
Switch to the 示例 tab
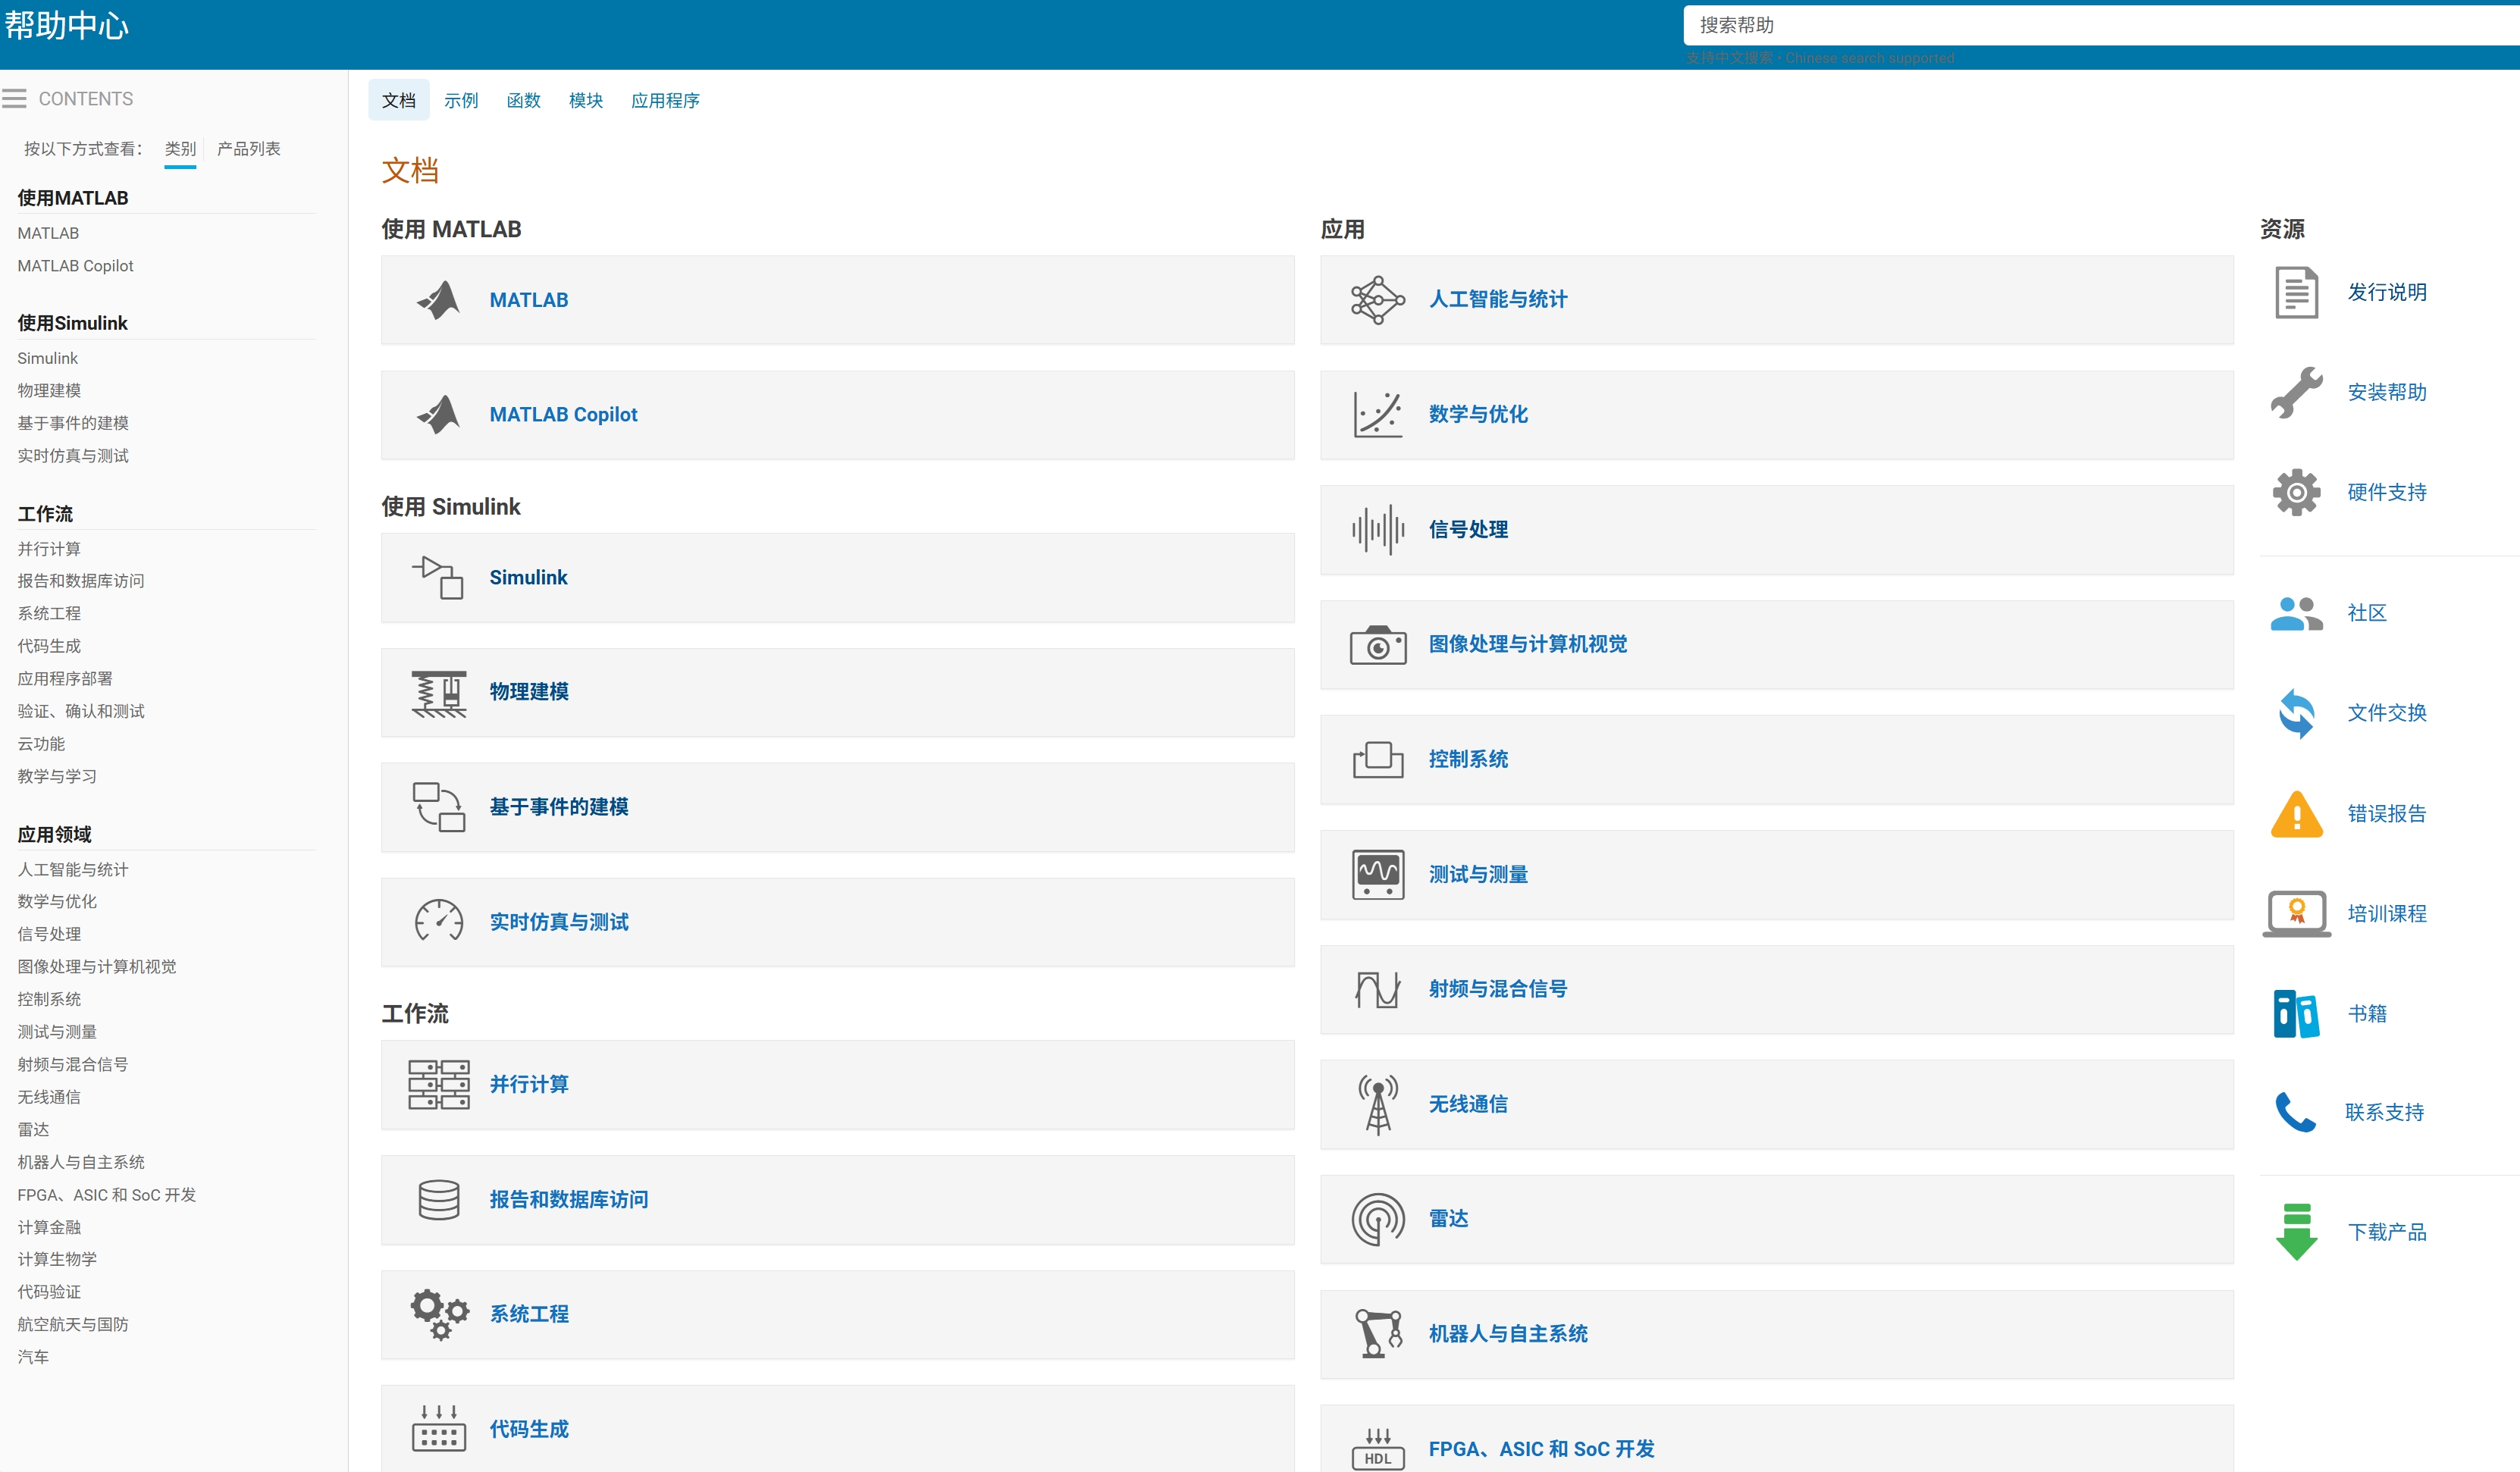pos(461,100)
